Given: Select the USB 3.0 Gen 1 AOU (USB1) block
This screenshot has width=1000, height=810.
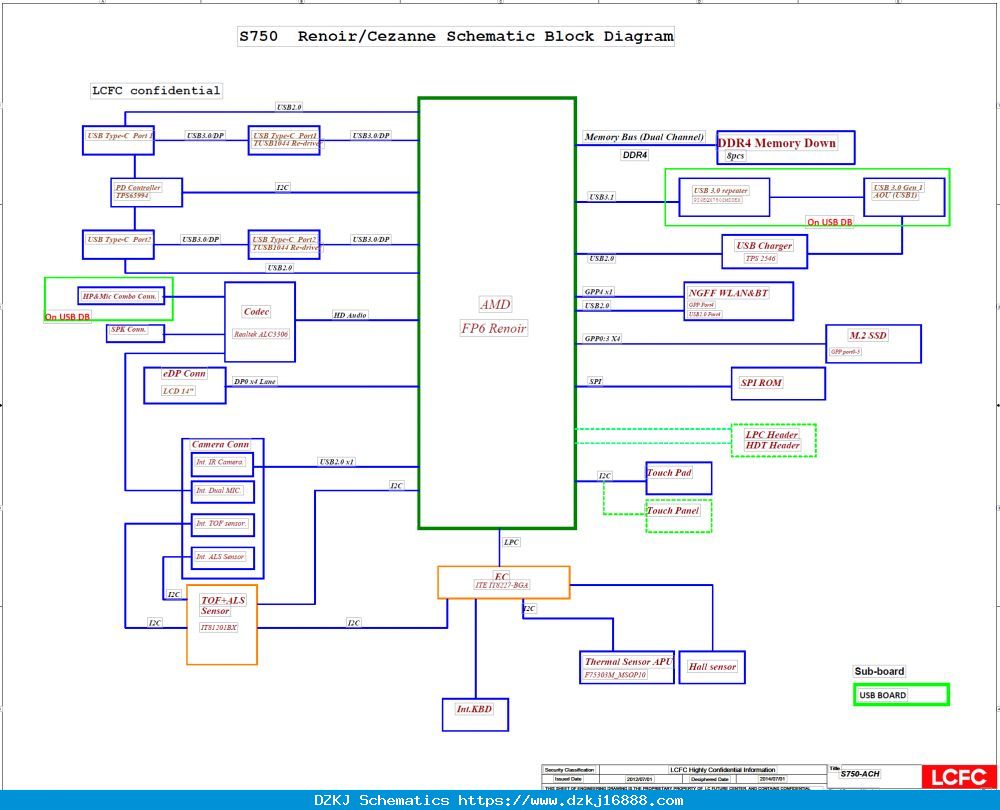Looking at the screenshot, I should [904, 197].
